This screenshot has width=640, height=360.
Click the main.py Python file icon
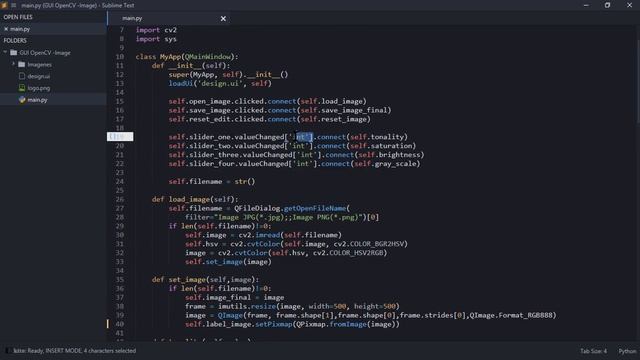click(x=22, y=100)
